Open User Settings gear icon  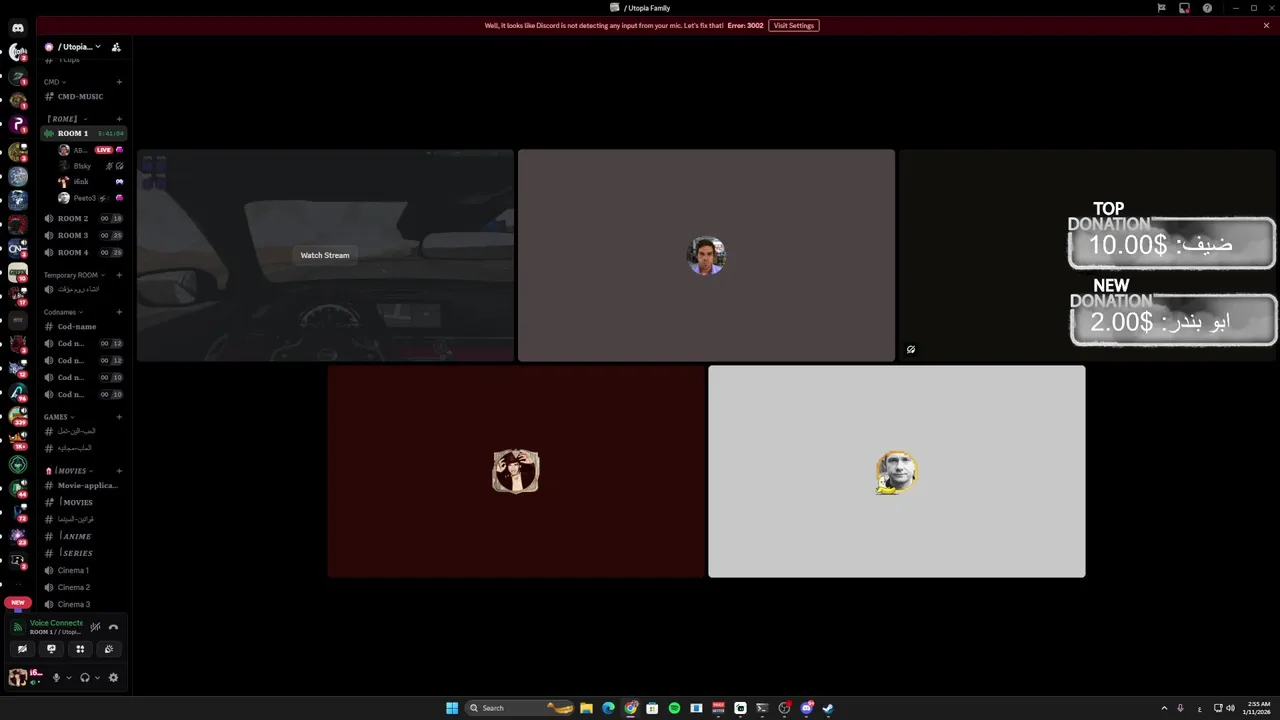(x=113, y=677)
